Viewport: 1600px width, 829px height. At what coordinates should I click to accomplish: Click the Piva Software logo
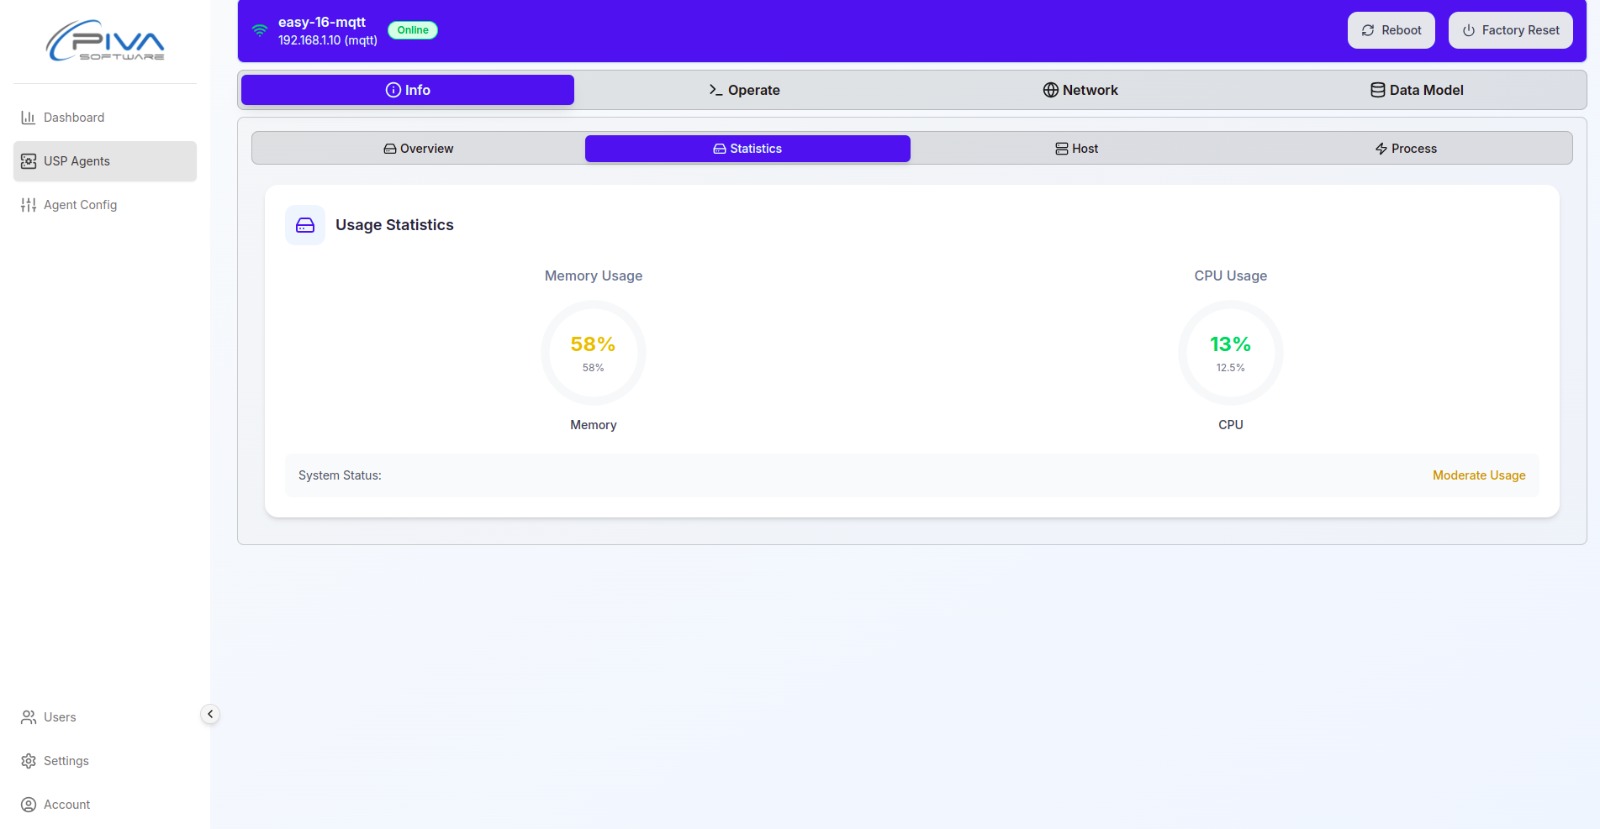pyautogui.click(x=105, y=41)
